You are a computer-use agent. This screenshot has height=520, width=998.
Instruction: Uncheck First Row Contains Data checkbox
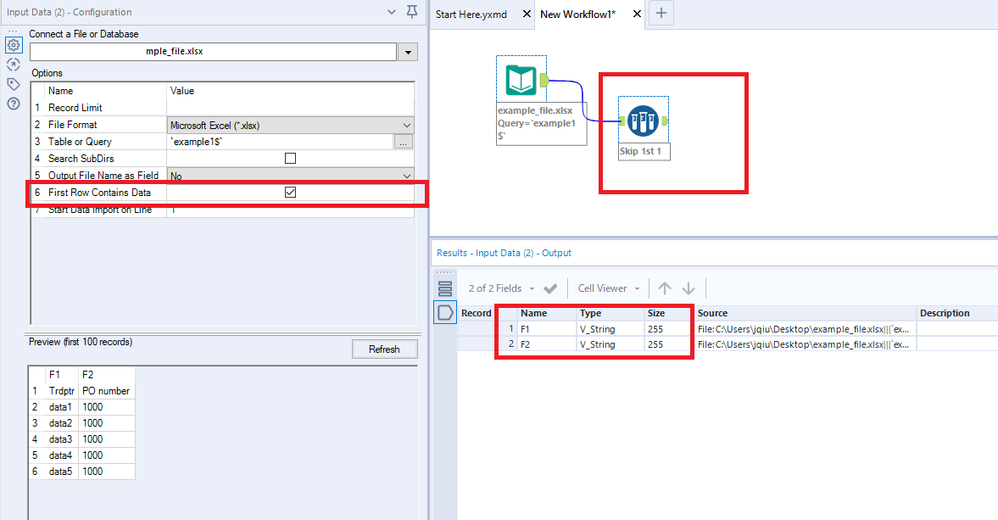(x=290, y=192)
